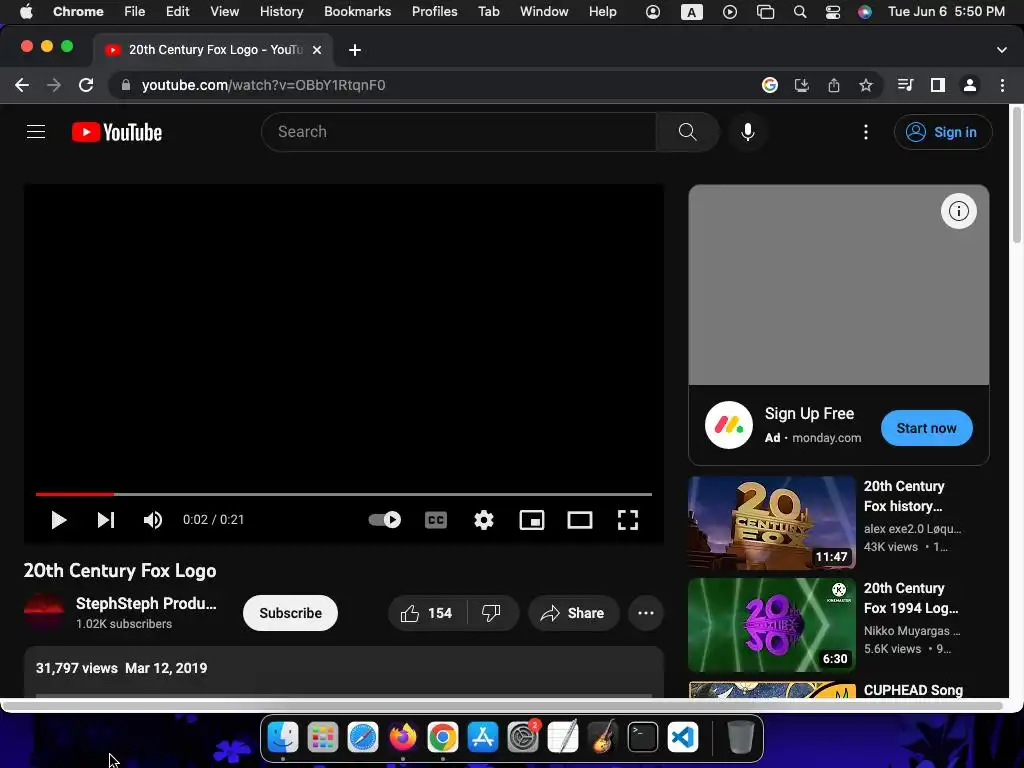1024x768 pixels.
Task: Open YouTube settings three-dot menu
Action: coord(866,132)
